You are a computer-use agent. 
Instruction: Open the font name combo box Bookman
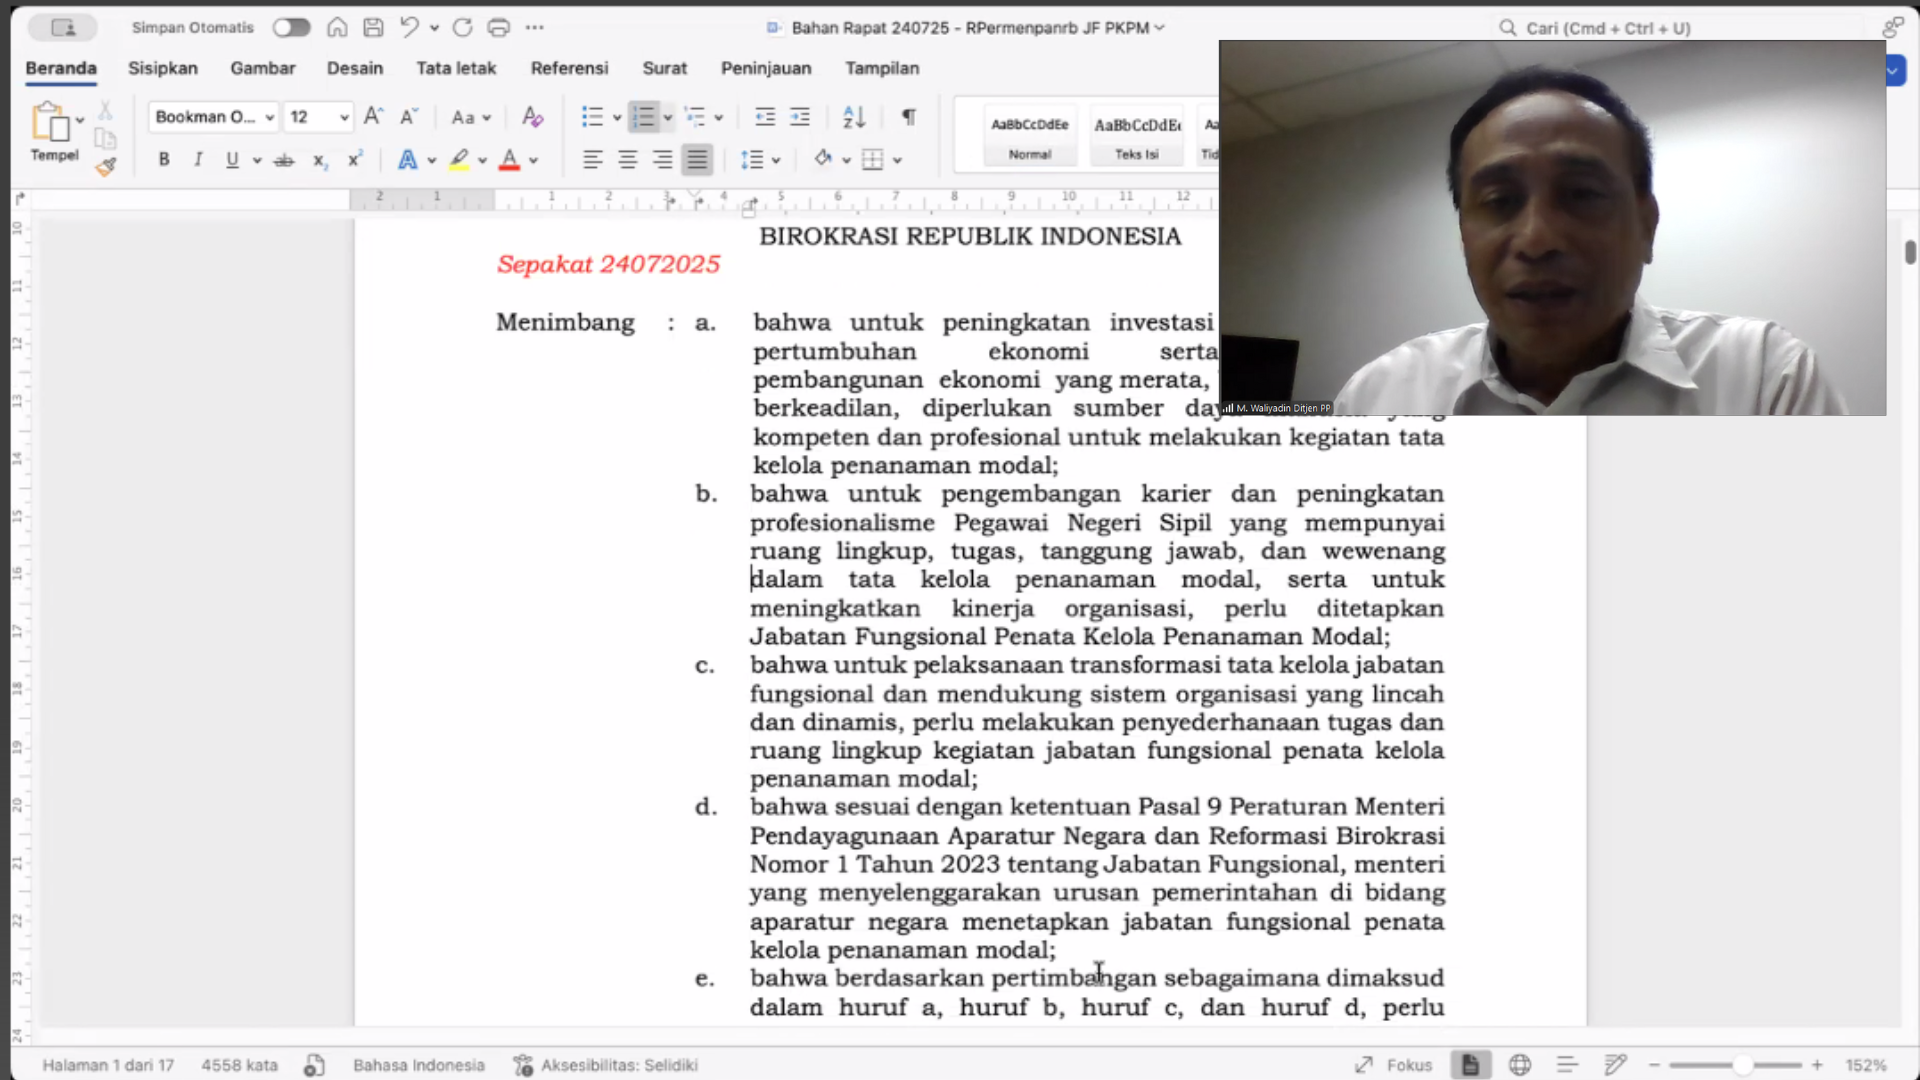[x=213, y=117]
